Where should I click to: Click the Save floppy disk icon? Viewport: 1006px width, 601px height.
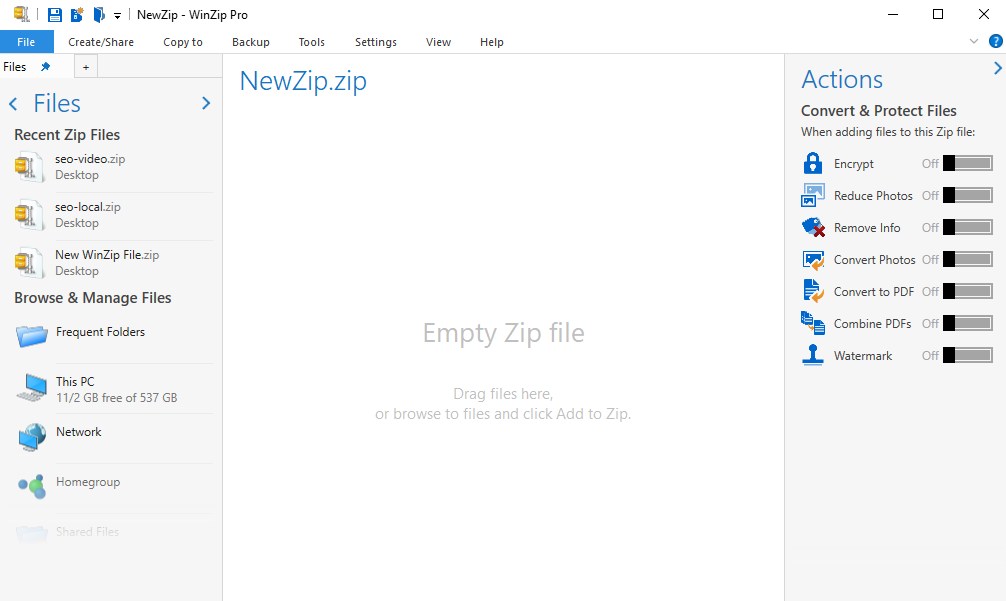click(x=55, y=15)
